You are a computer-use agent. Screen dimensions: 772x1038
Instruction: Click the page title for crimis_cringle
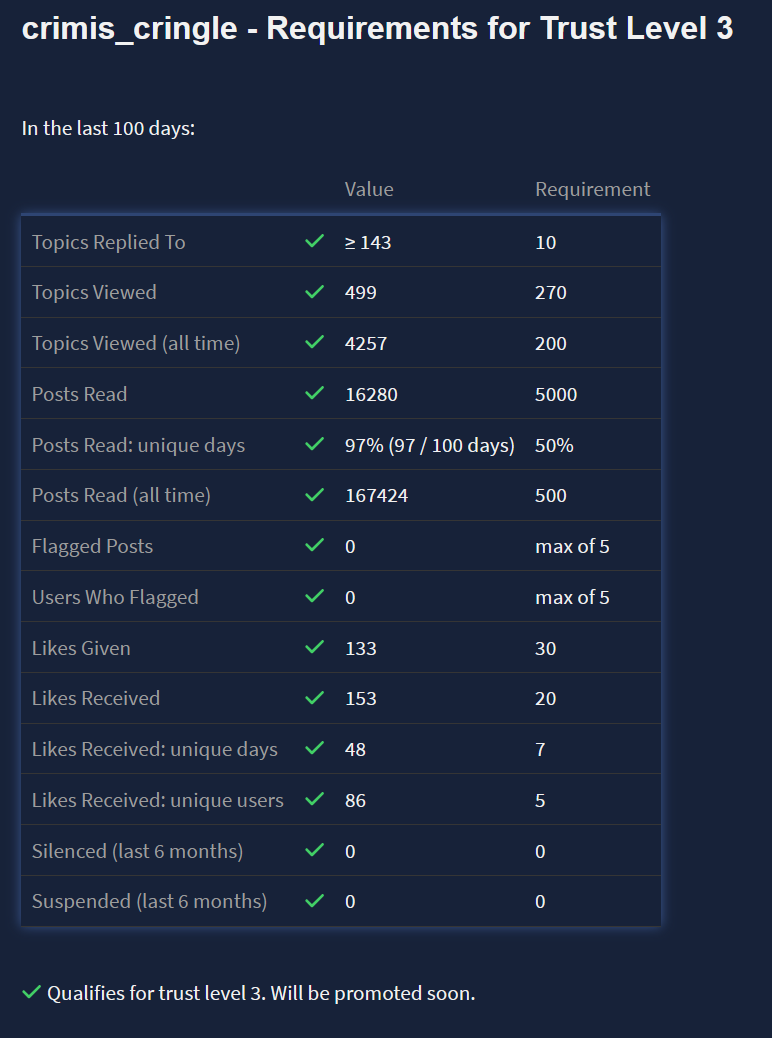pos(377,28)
